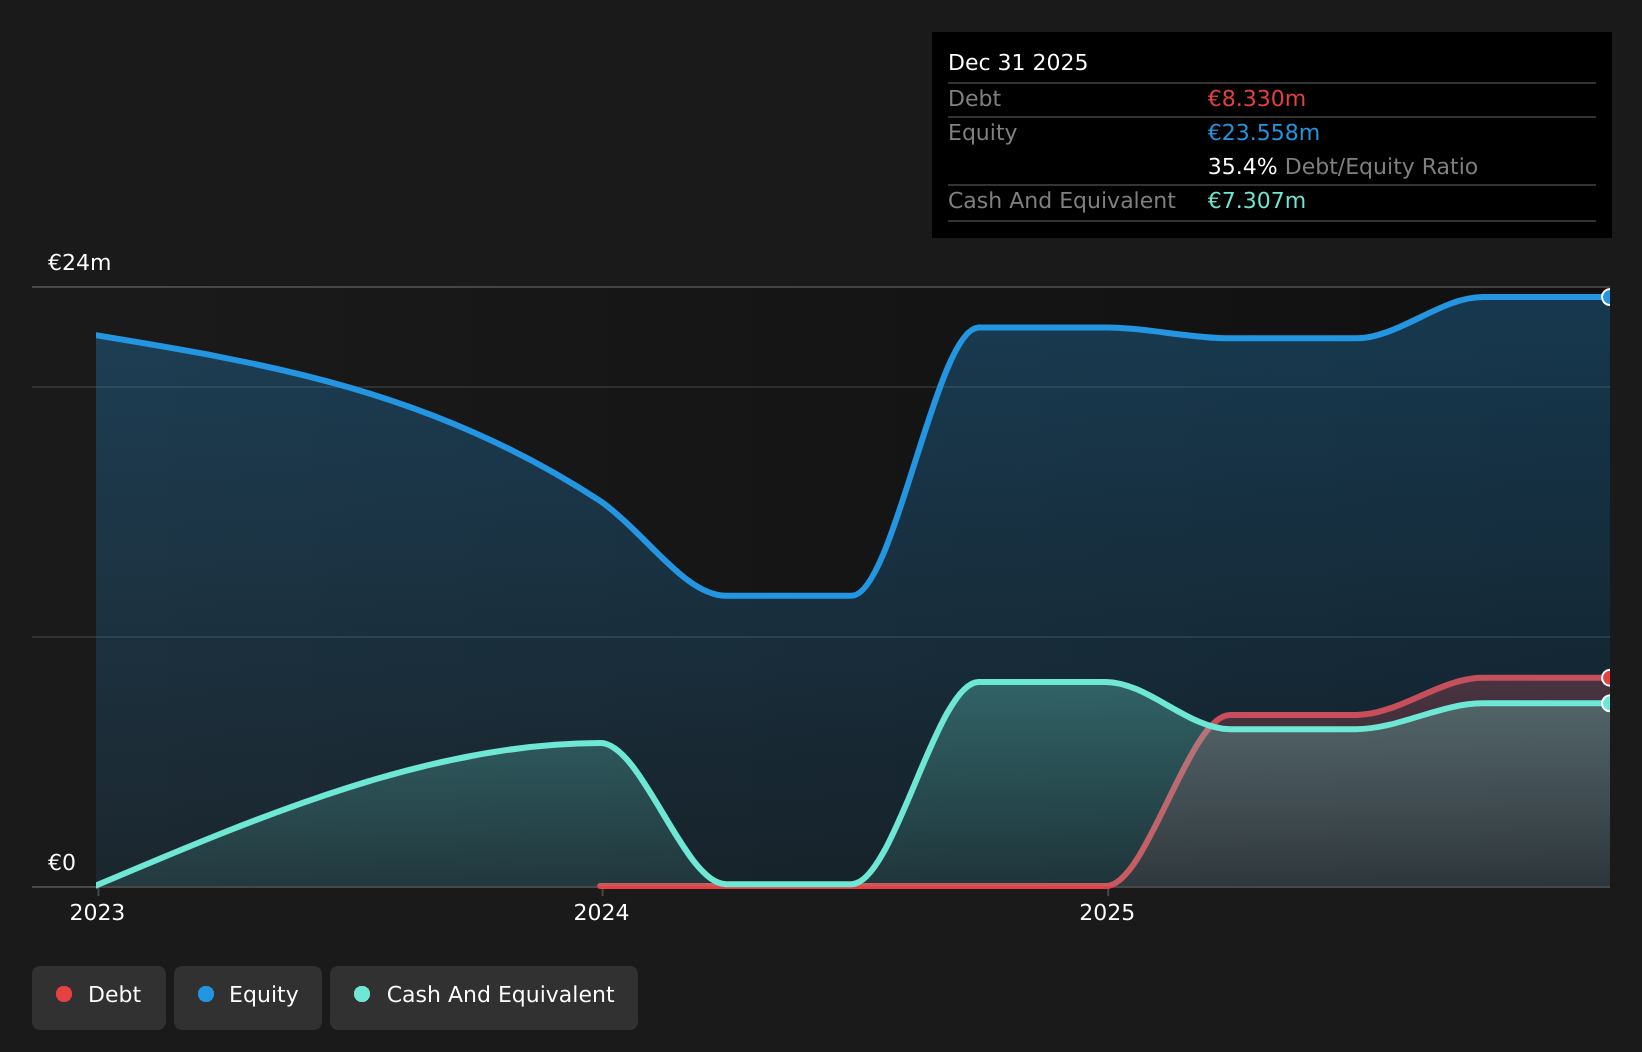
Task: Click the Dec 31 2025 tooltip date
Action: 1018,63
